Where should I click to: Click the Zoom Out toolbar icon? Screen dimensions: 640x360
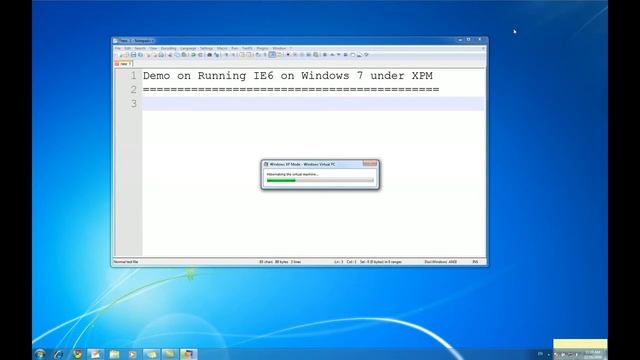(x=233, y=55)
